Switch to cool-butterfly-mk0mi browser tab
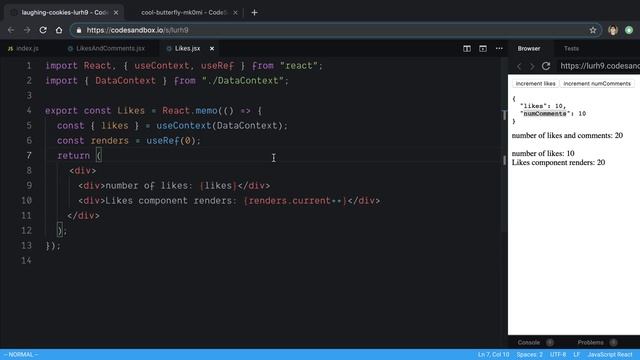 pyautogui.click(x=184, y=13)
